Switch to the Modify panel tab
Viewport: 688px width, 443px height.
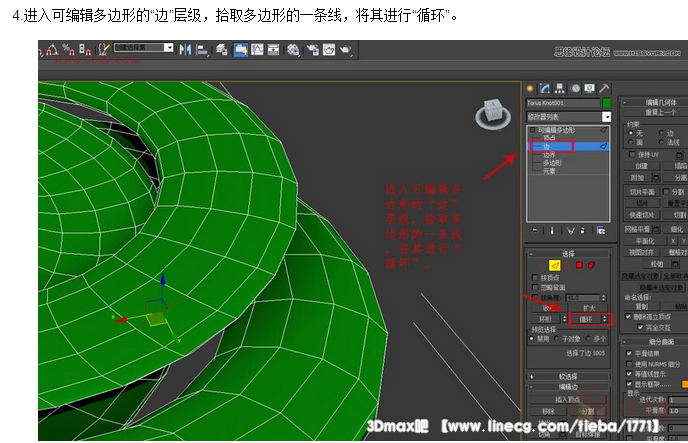point(545,89)
